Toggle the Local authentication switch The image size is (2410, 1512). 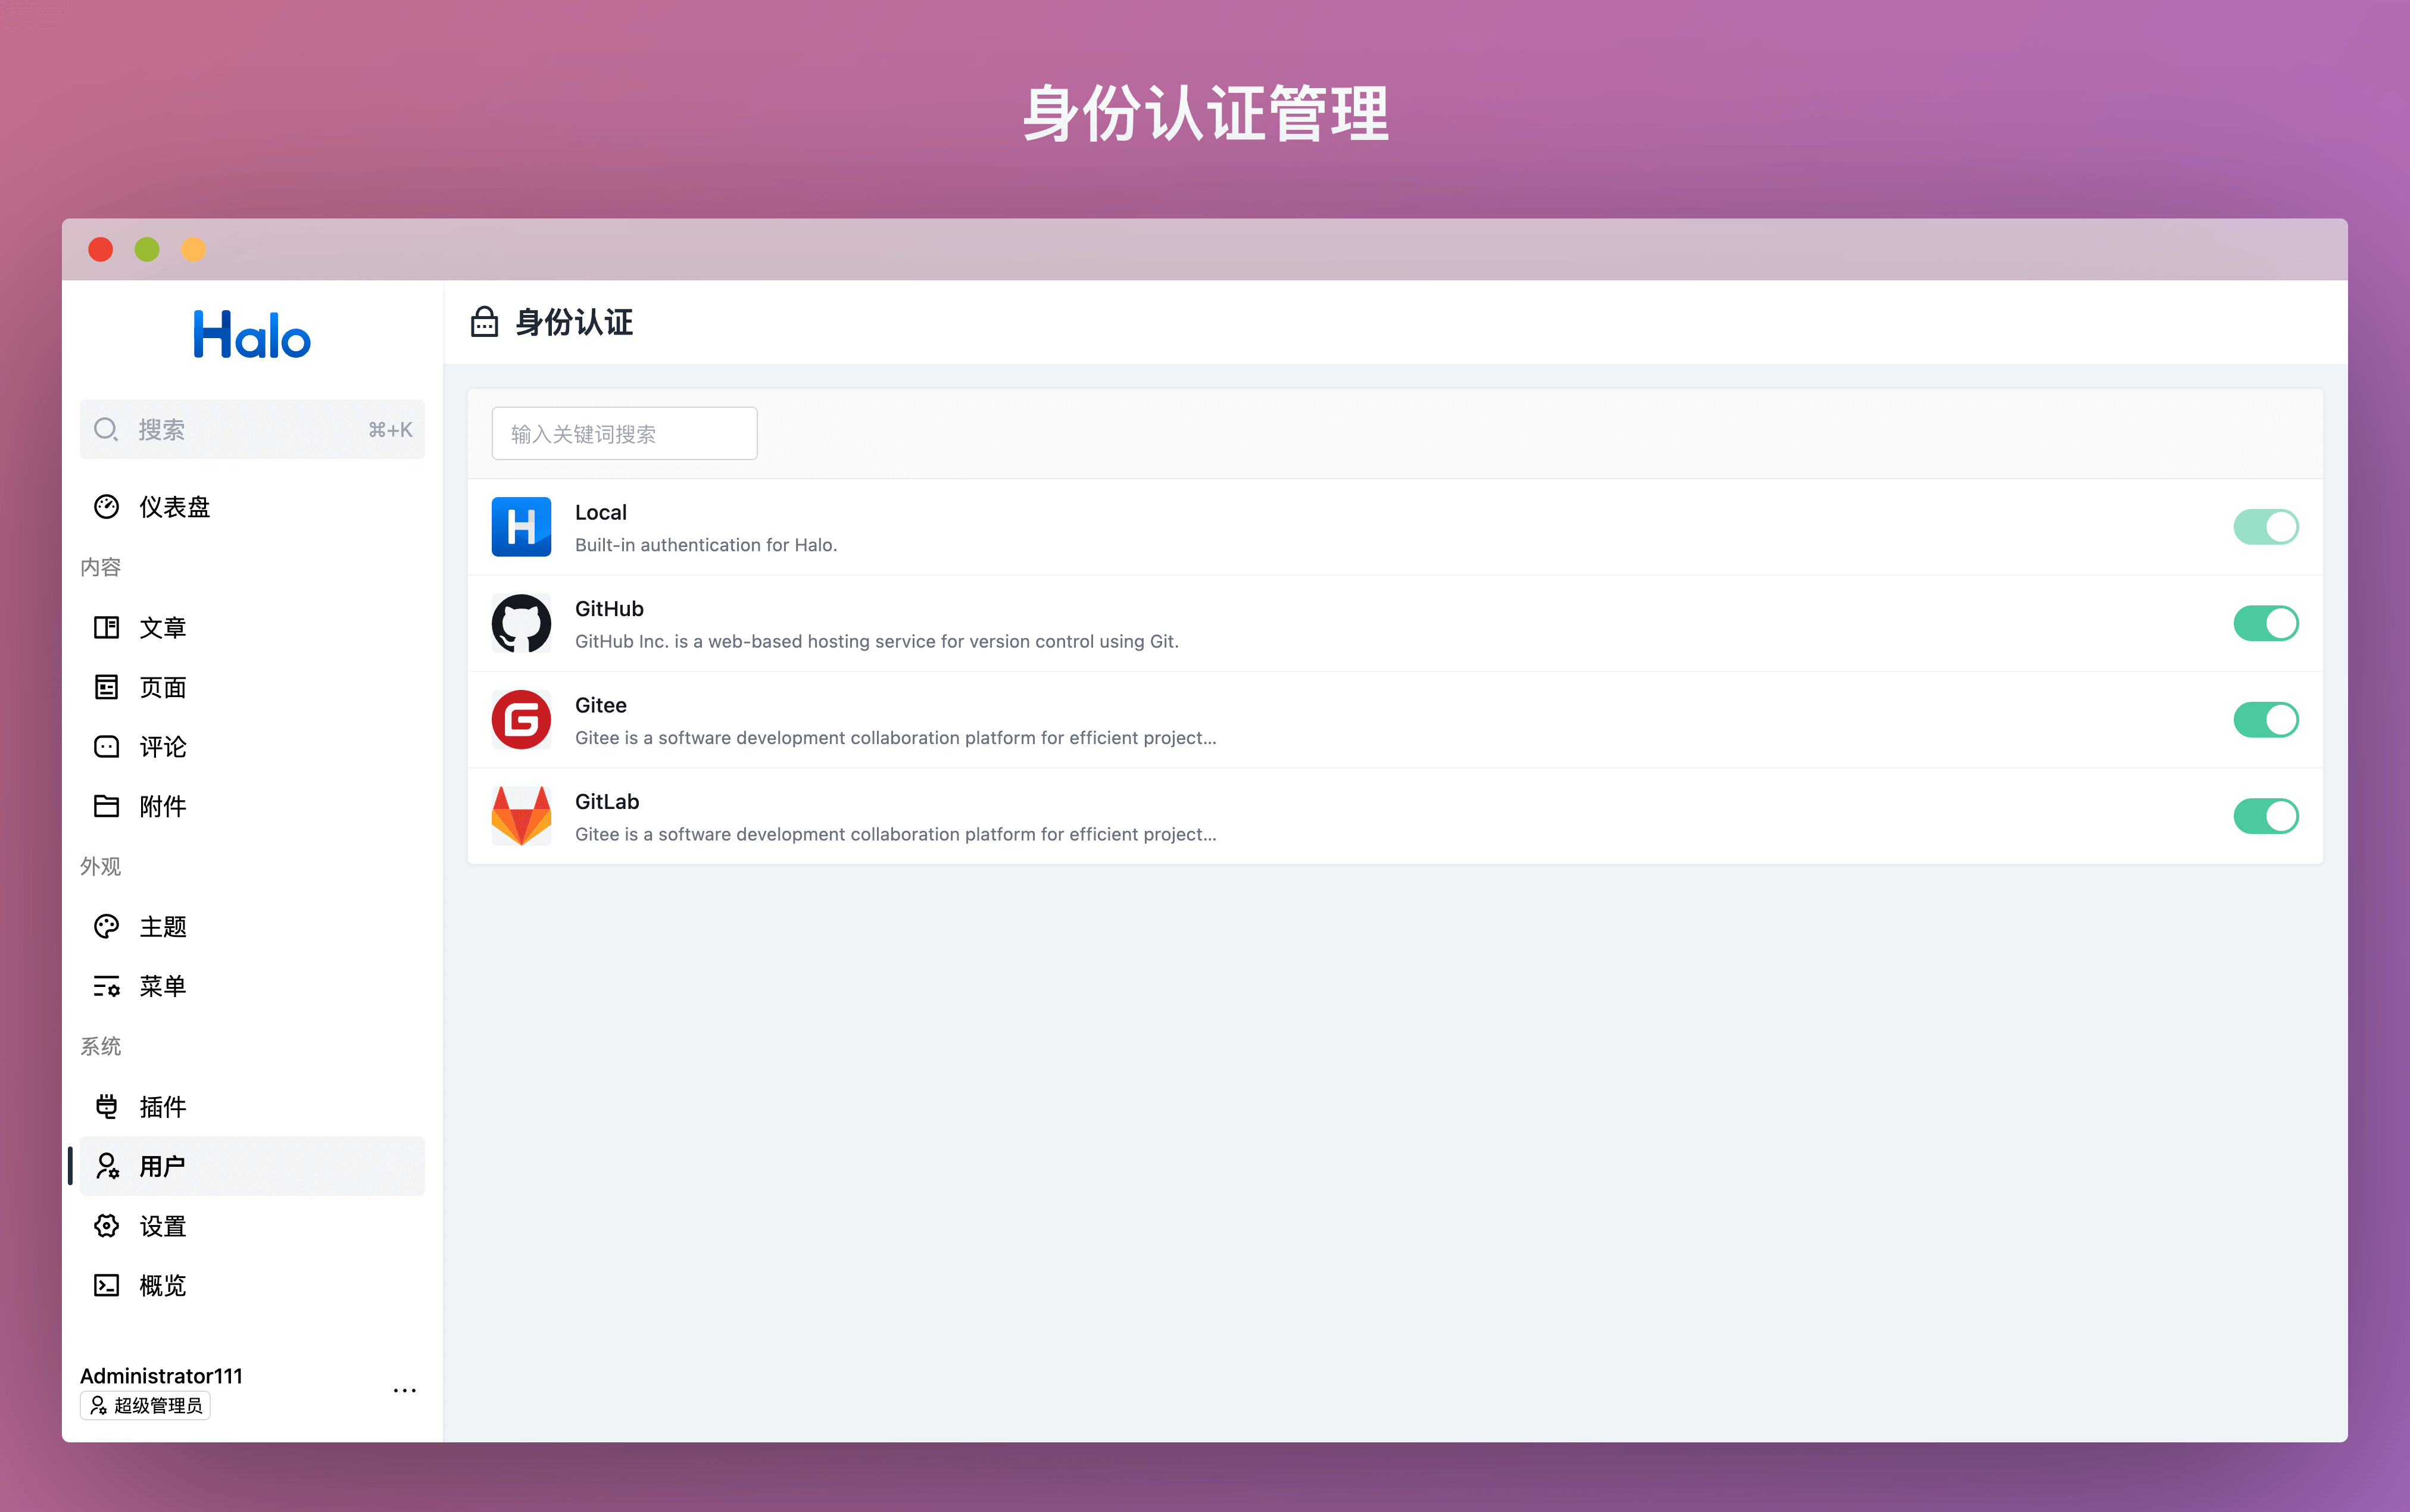click(2265, 527)
